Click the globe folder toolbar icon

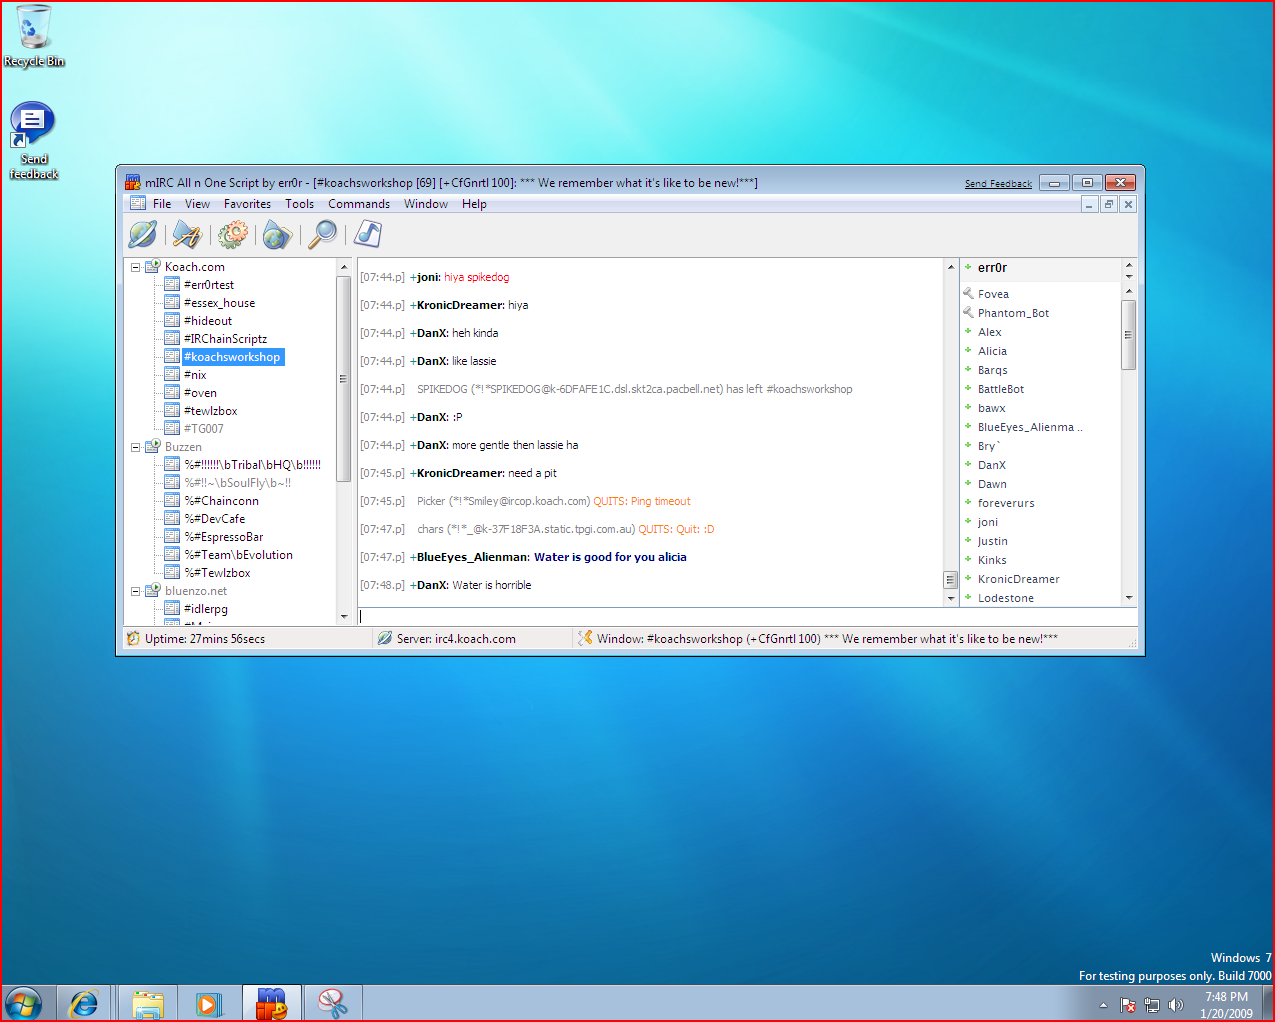point(277,234)
